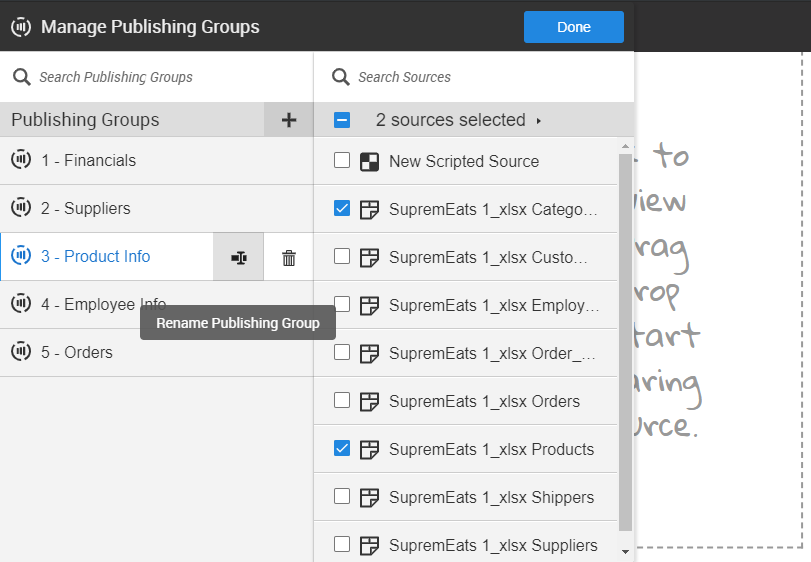The image size is (811, 562).
Task: Expand the 2 sources selected arrow
Action: coord(539,121)
